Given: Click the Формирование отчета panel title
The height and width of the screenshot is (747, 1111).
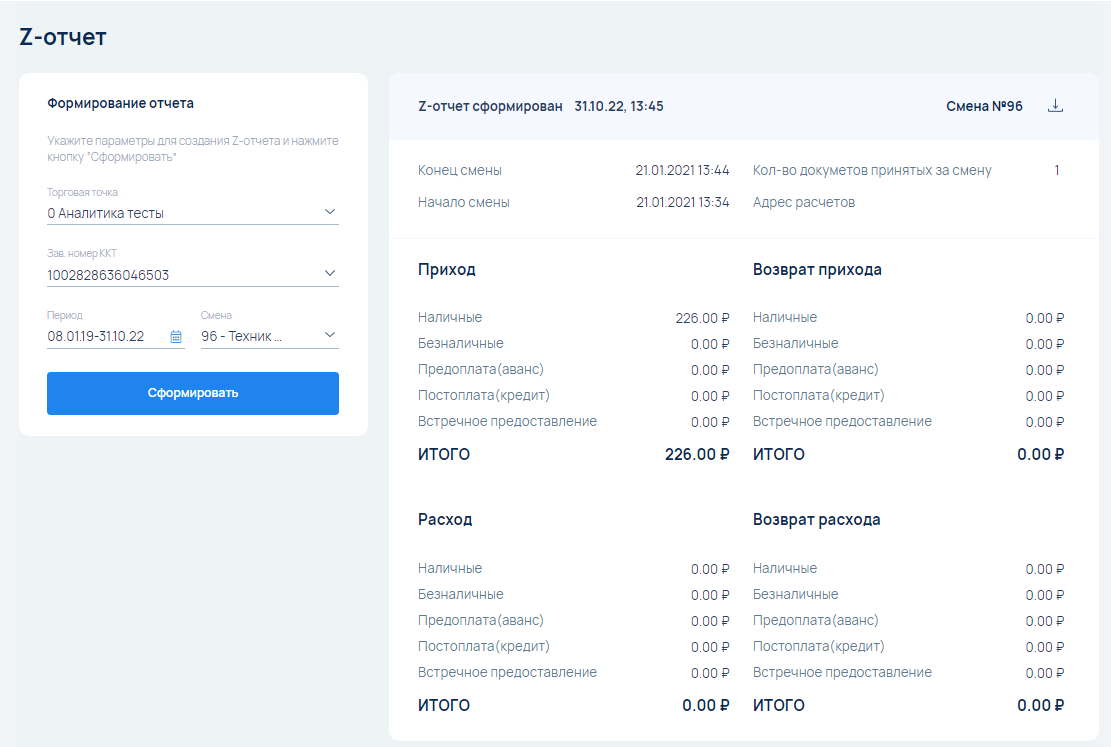Looking at the screenshot, I should pyautogui.click(x=120, y=103).
